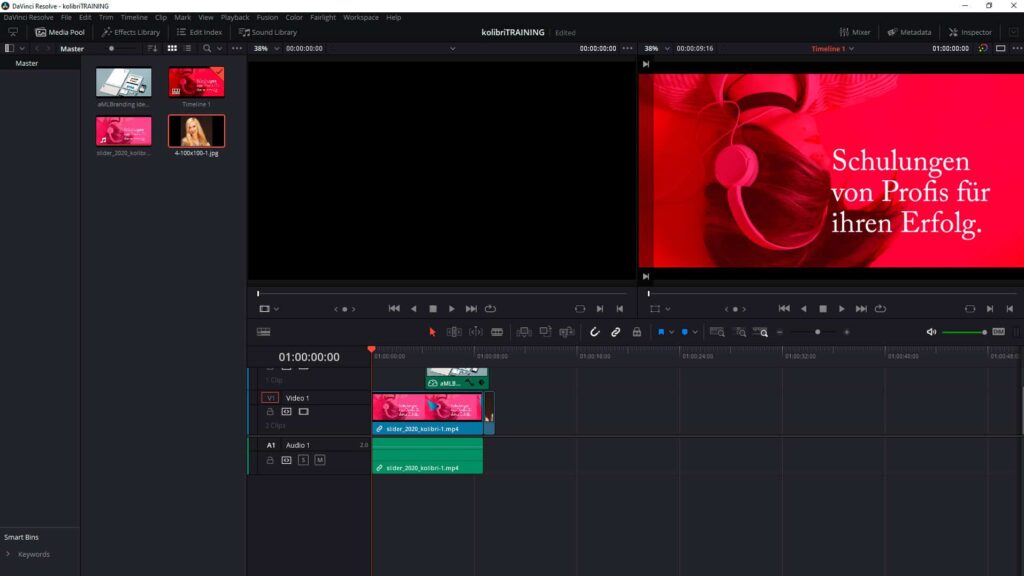Mute monitoring with the speaker icon
1024x576 pixels.
[x=931, y=332]
